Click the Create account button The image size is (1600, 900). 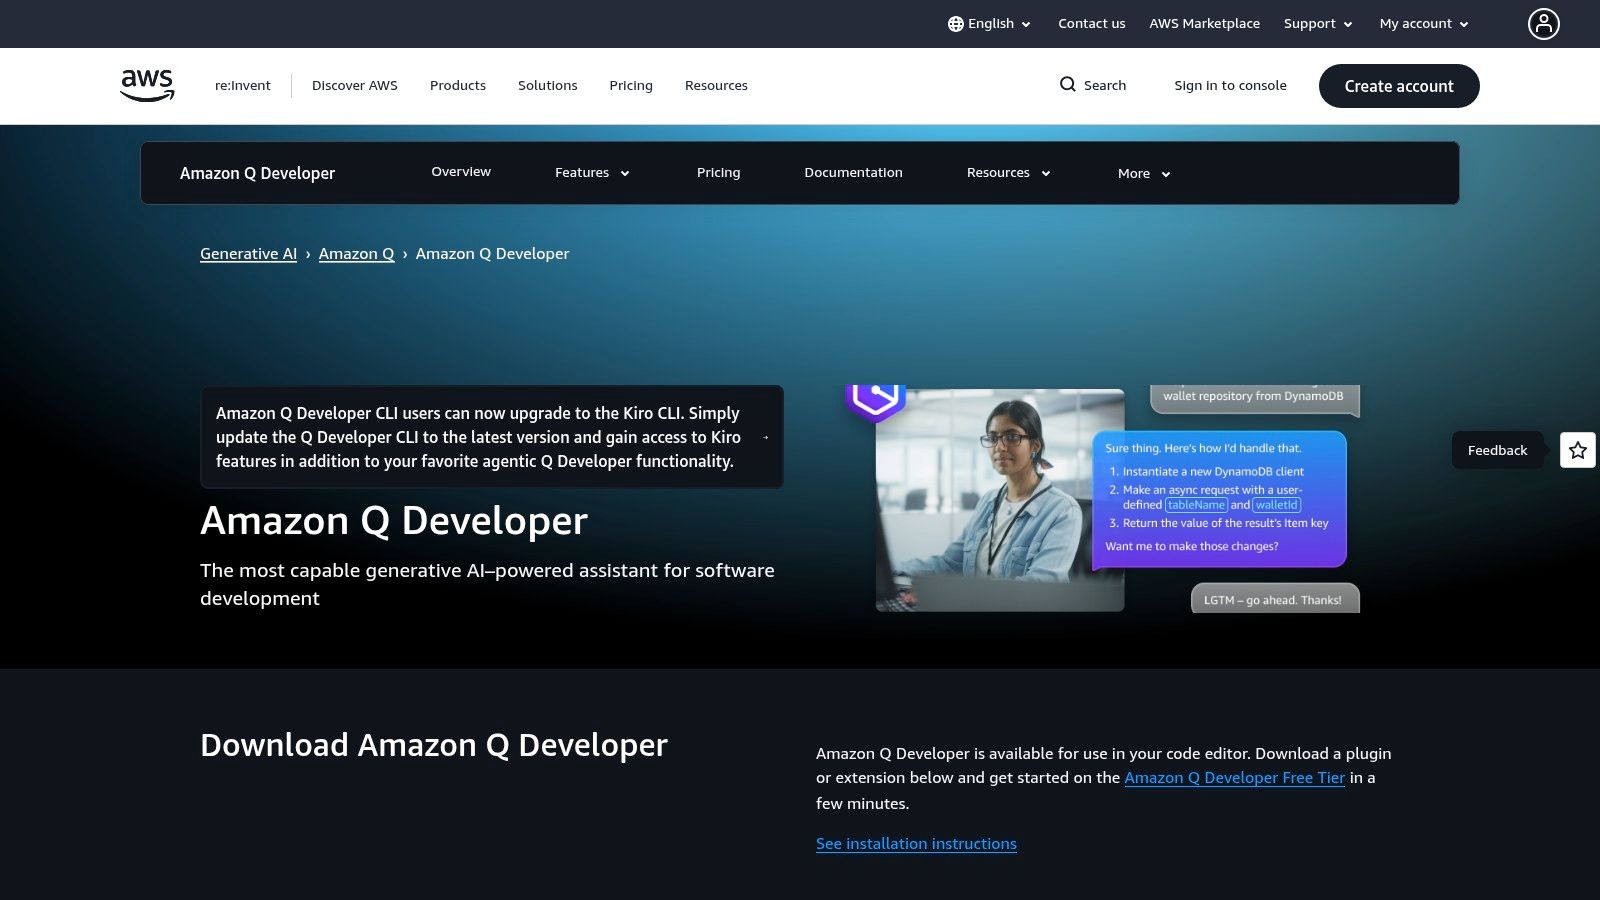point(1398,86)
